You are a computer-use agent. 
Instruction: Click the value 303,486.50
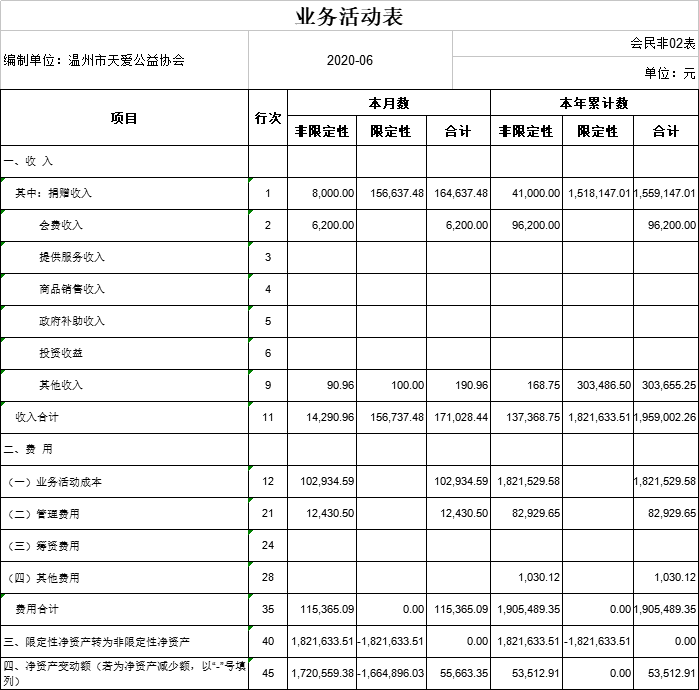(x=604, y=385)
